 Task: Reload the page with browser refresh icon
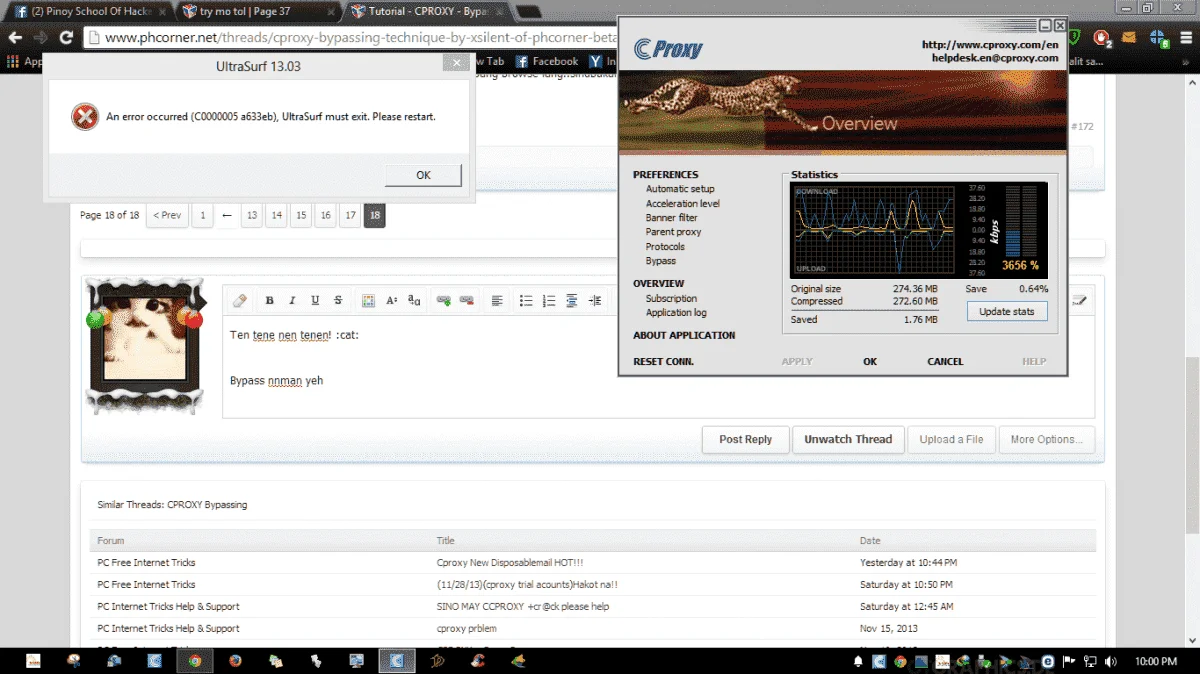pyautogui.click(x=66, y=38)
